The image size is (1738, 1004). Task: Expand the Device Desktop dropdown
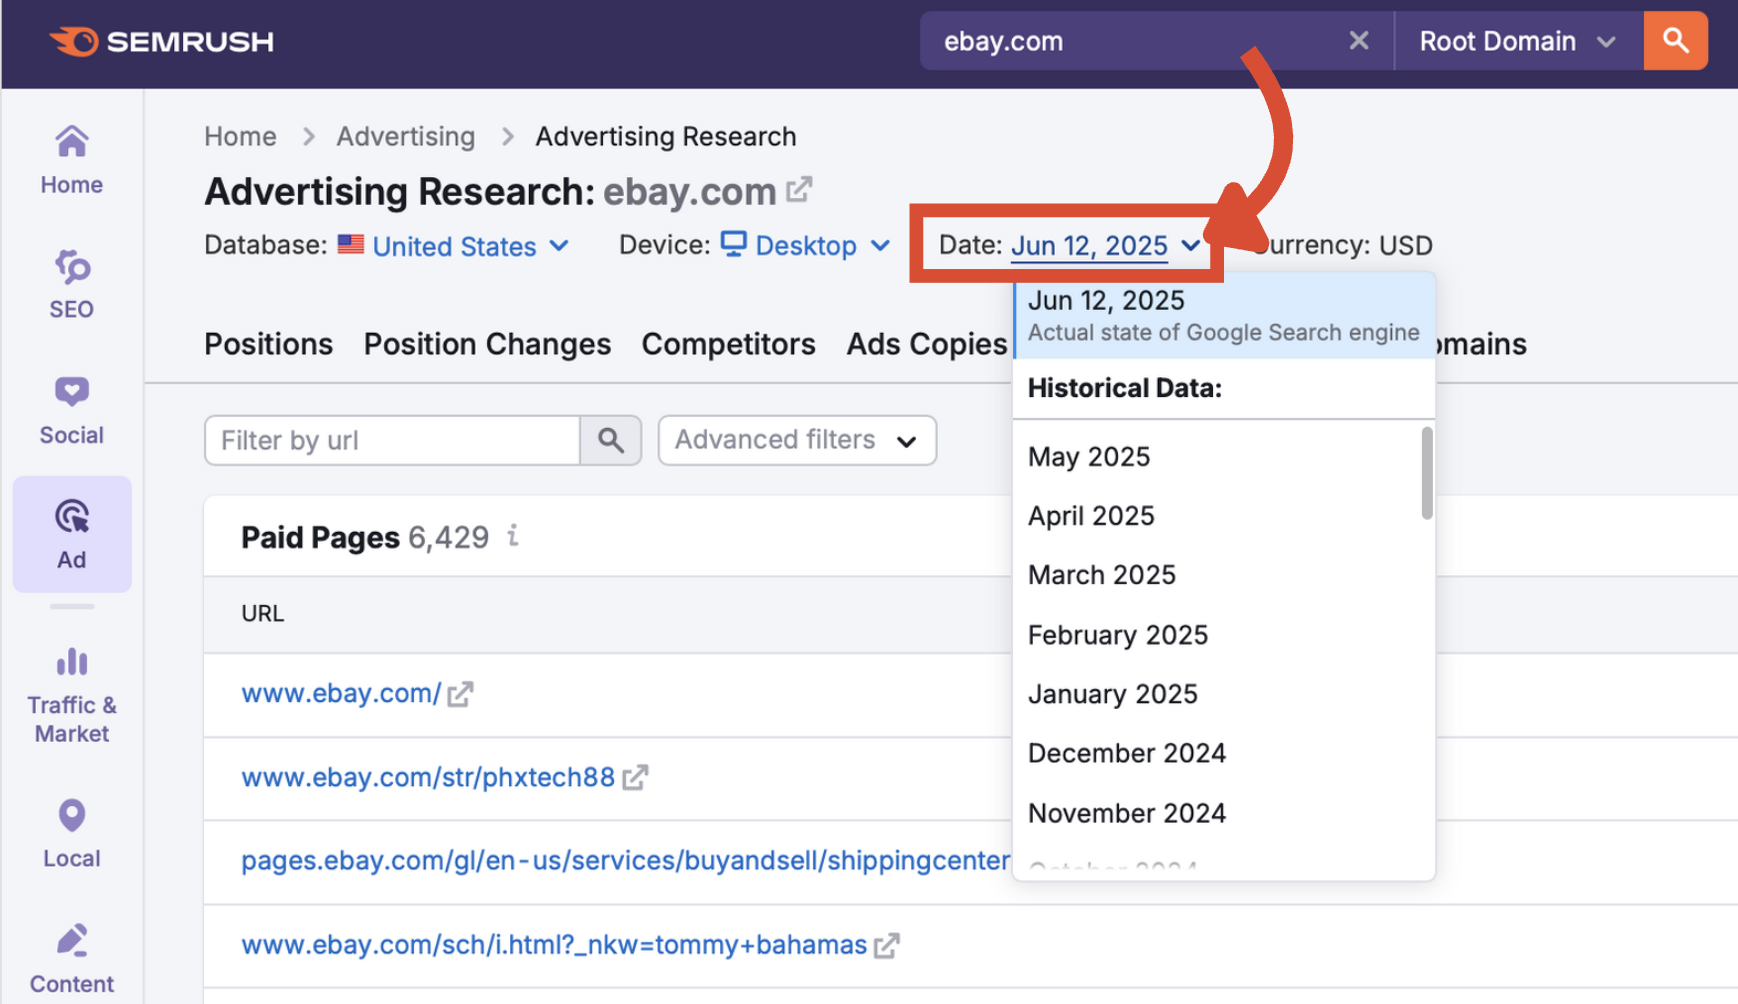click(x=806, y=246)
